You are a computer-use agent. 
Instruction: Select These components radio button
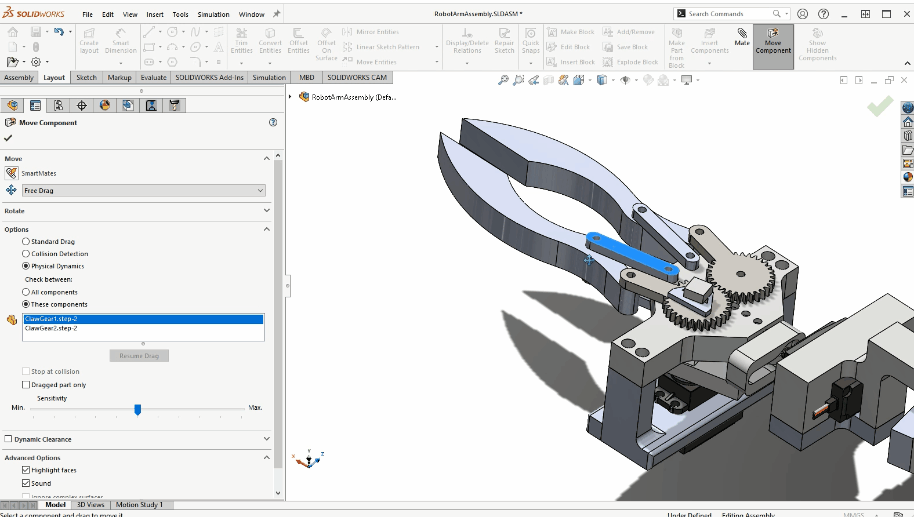coord(26,304)
